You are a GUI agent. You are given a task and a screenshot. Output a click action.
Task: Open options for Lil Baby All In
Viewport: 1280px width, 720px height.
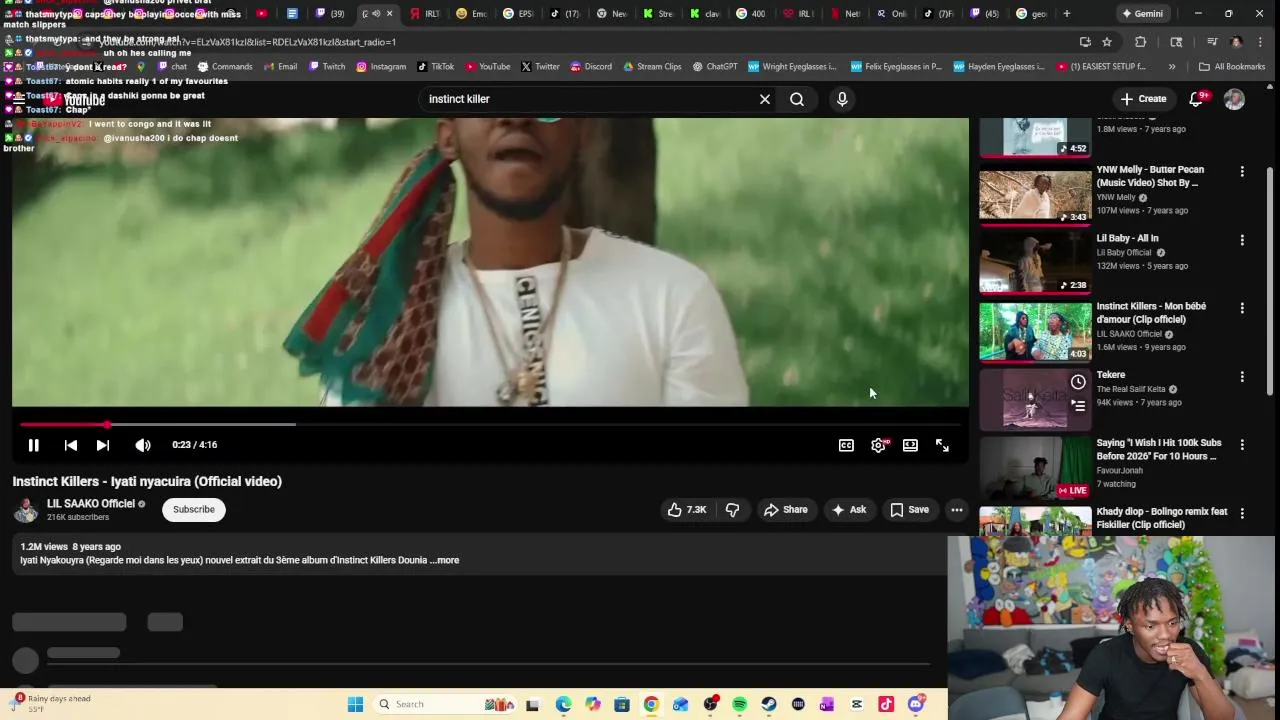[x=1242, y=240]
